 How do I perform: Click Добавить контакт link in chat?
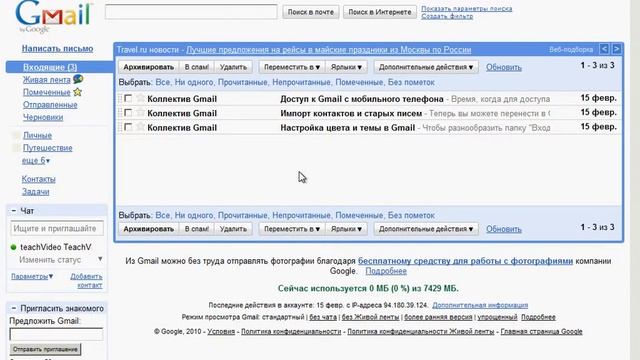86,280
